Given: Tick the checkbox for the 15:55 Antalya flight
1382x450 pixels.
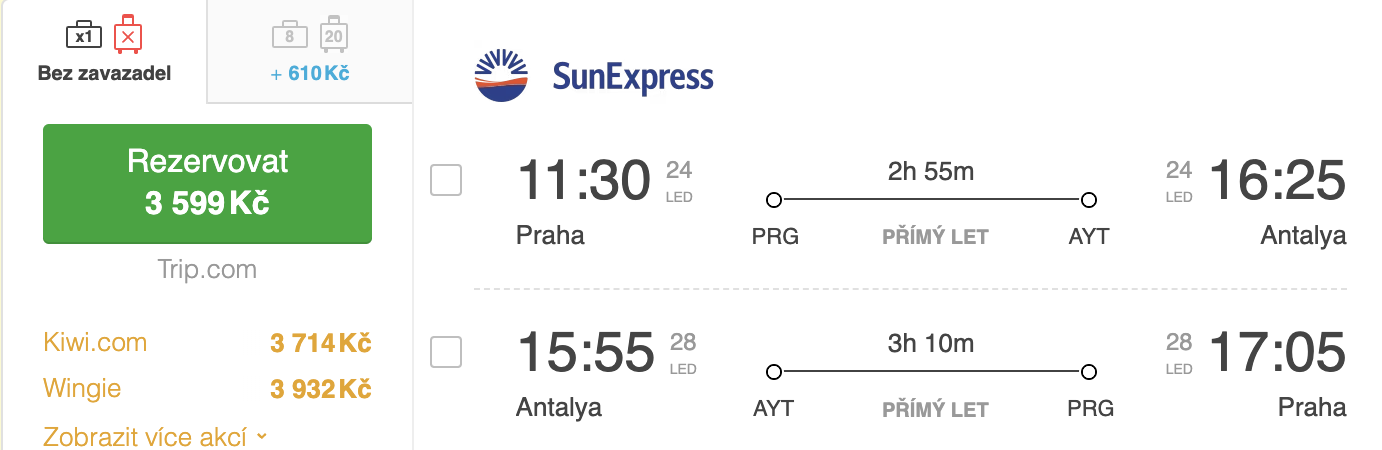Looking at the screenshot, I should click(446, 352).
